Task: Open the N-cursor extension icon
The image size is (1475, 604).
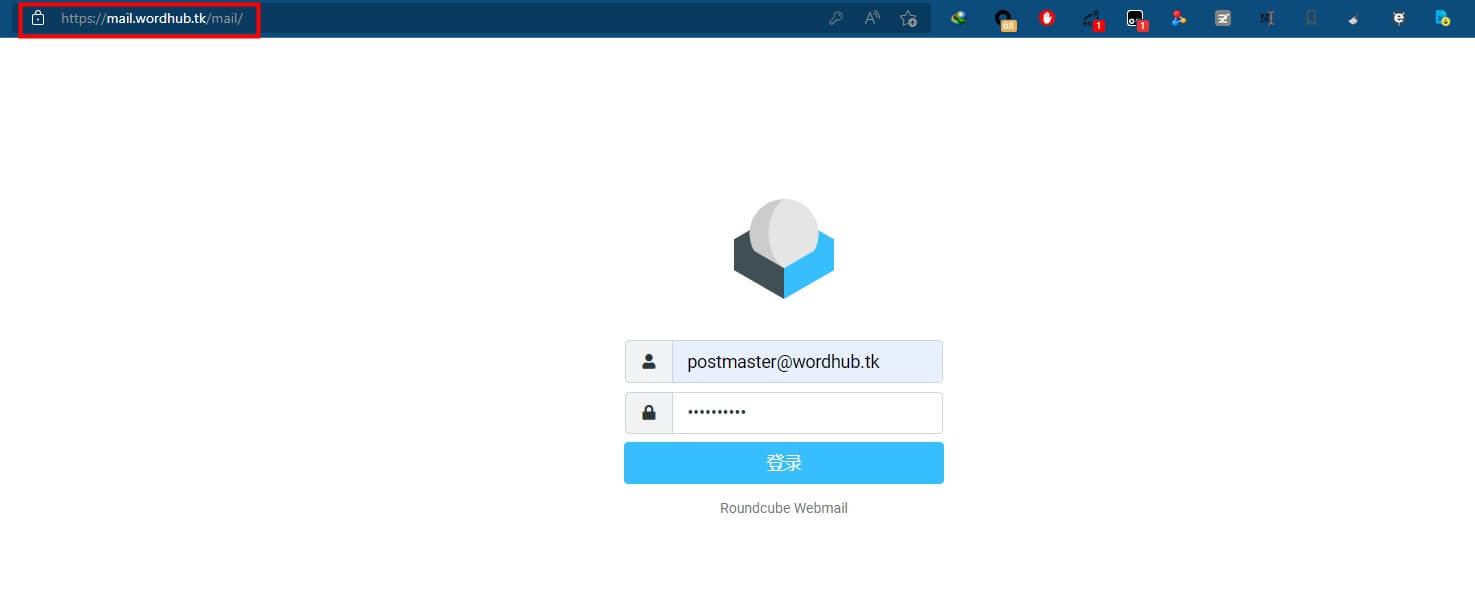Action: [1267, 18]
